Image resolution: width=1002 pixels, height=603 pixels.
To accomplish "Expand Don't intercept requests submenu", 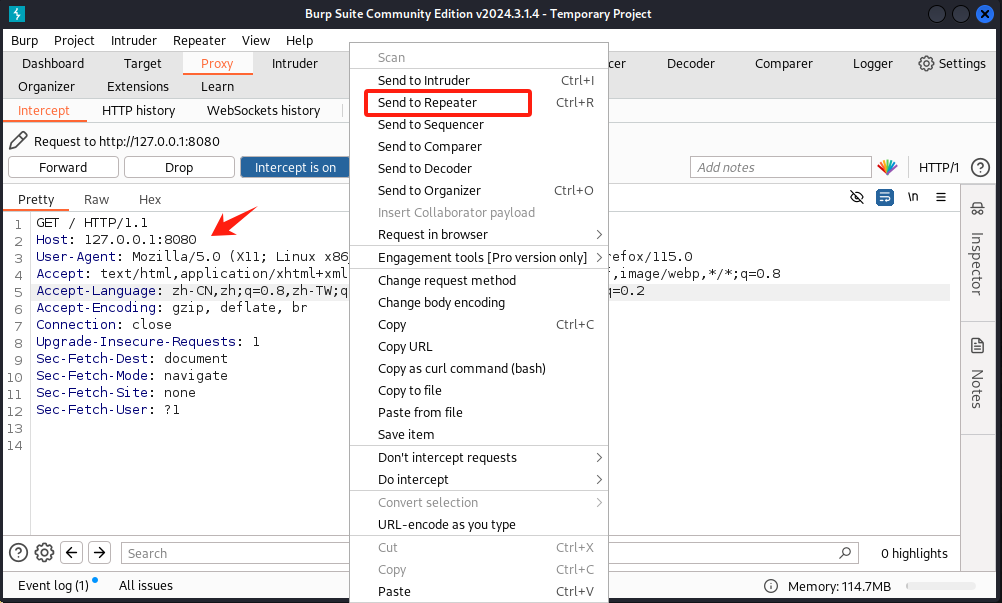I will pyautogui.click(x=479, y=457).
